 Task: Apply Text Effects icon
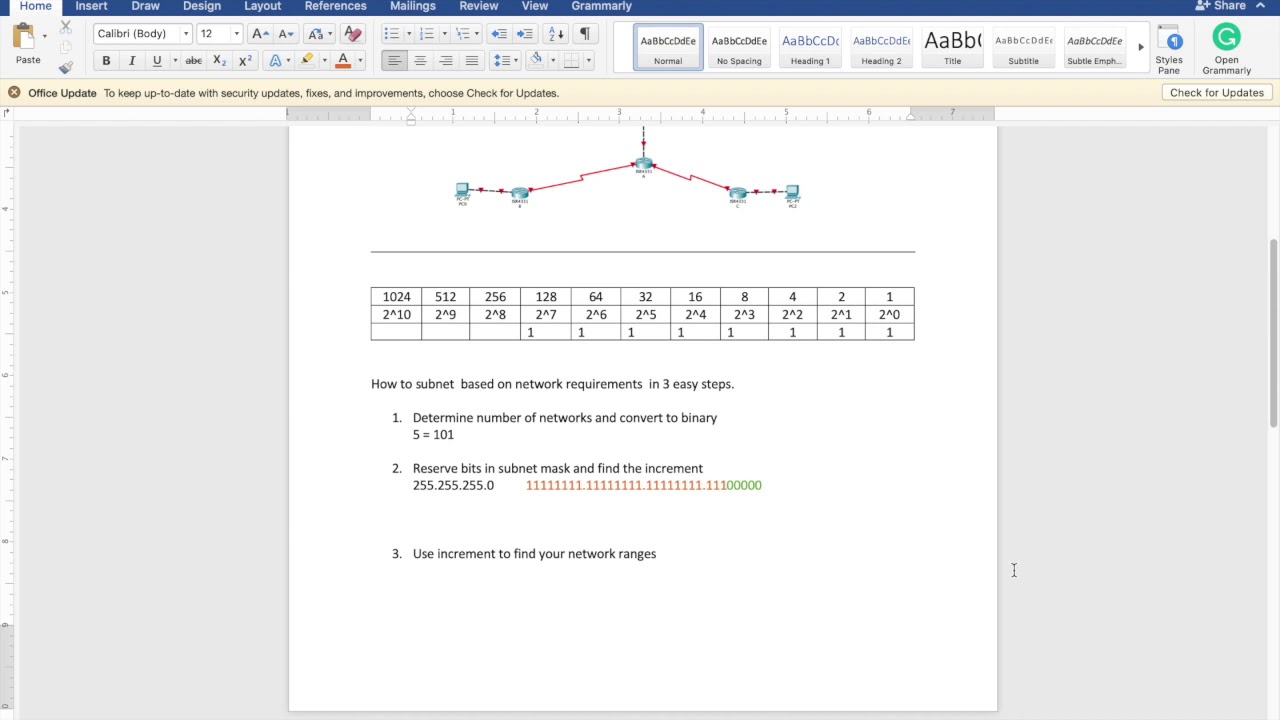tap(275, 61)
